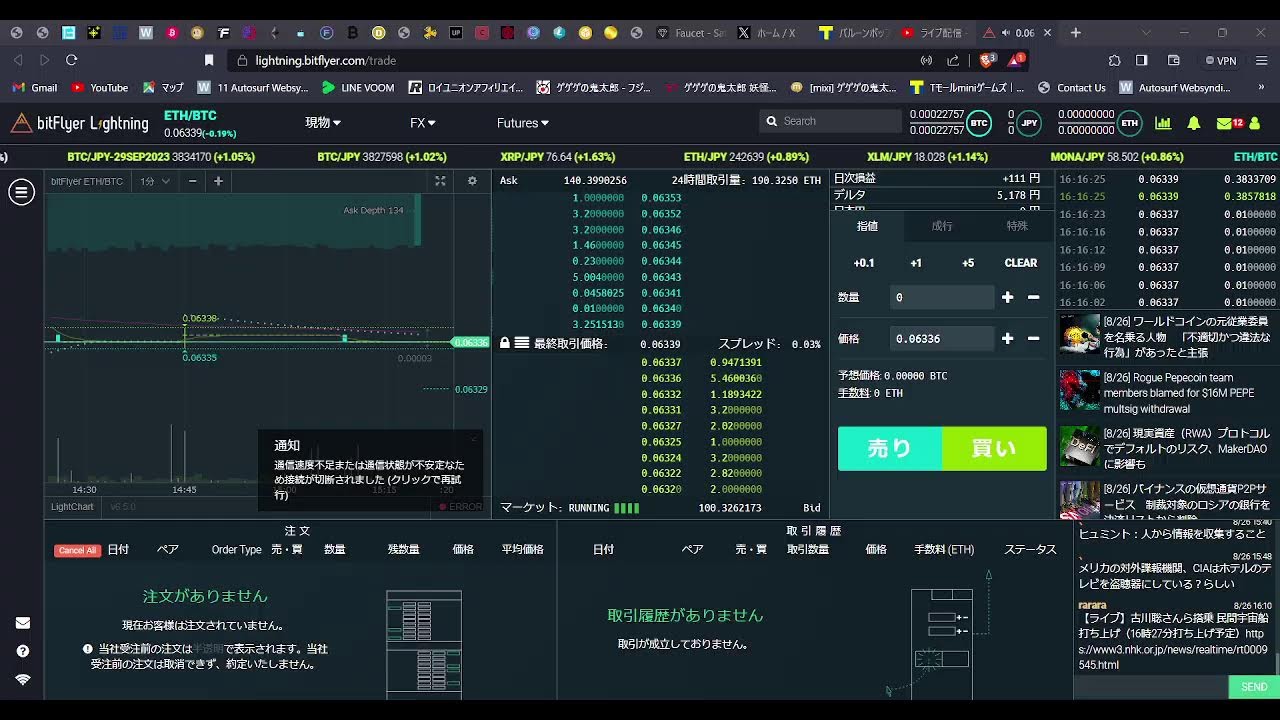Open help question mark in sidebar
1280x720 pixels.
[23, 651]
